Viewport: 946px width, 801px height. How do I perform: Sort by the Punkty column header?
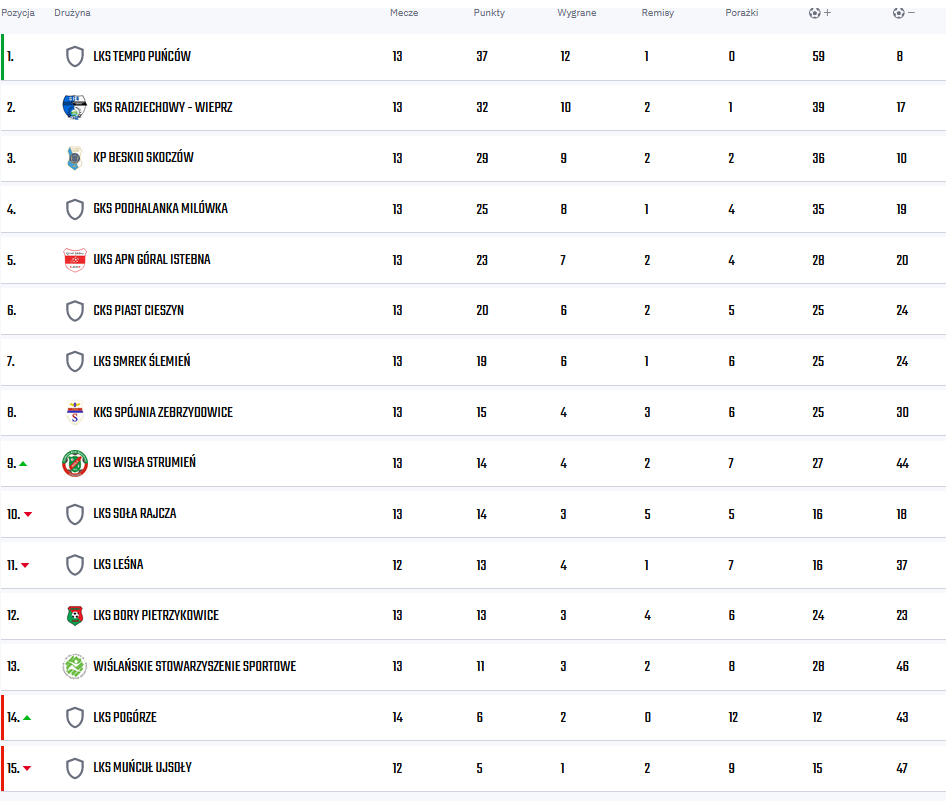point(489,13)
